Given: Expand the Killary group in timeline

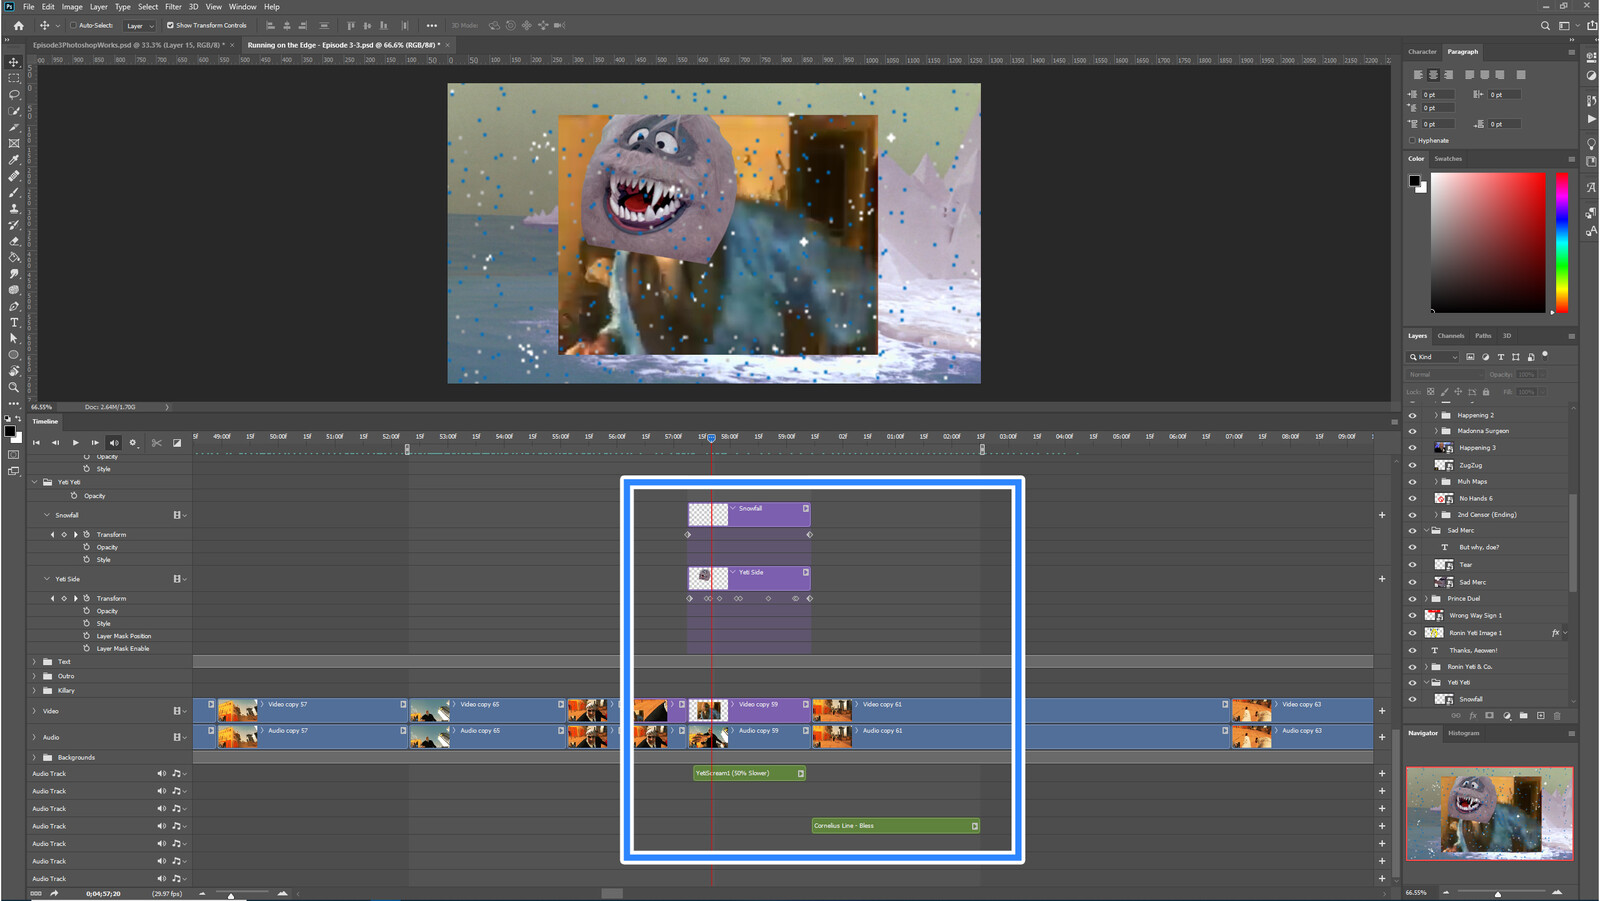Looking at the screenshot, I should [x=35, y=690].
